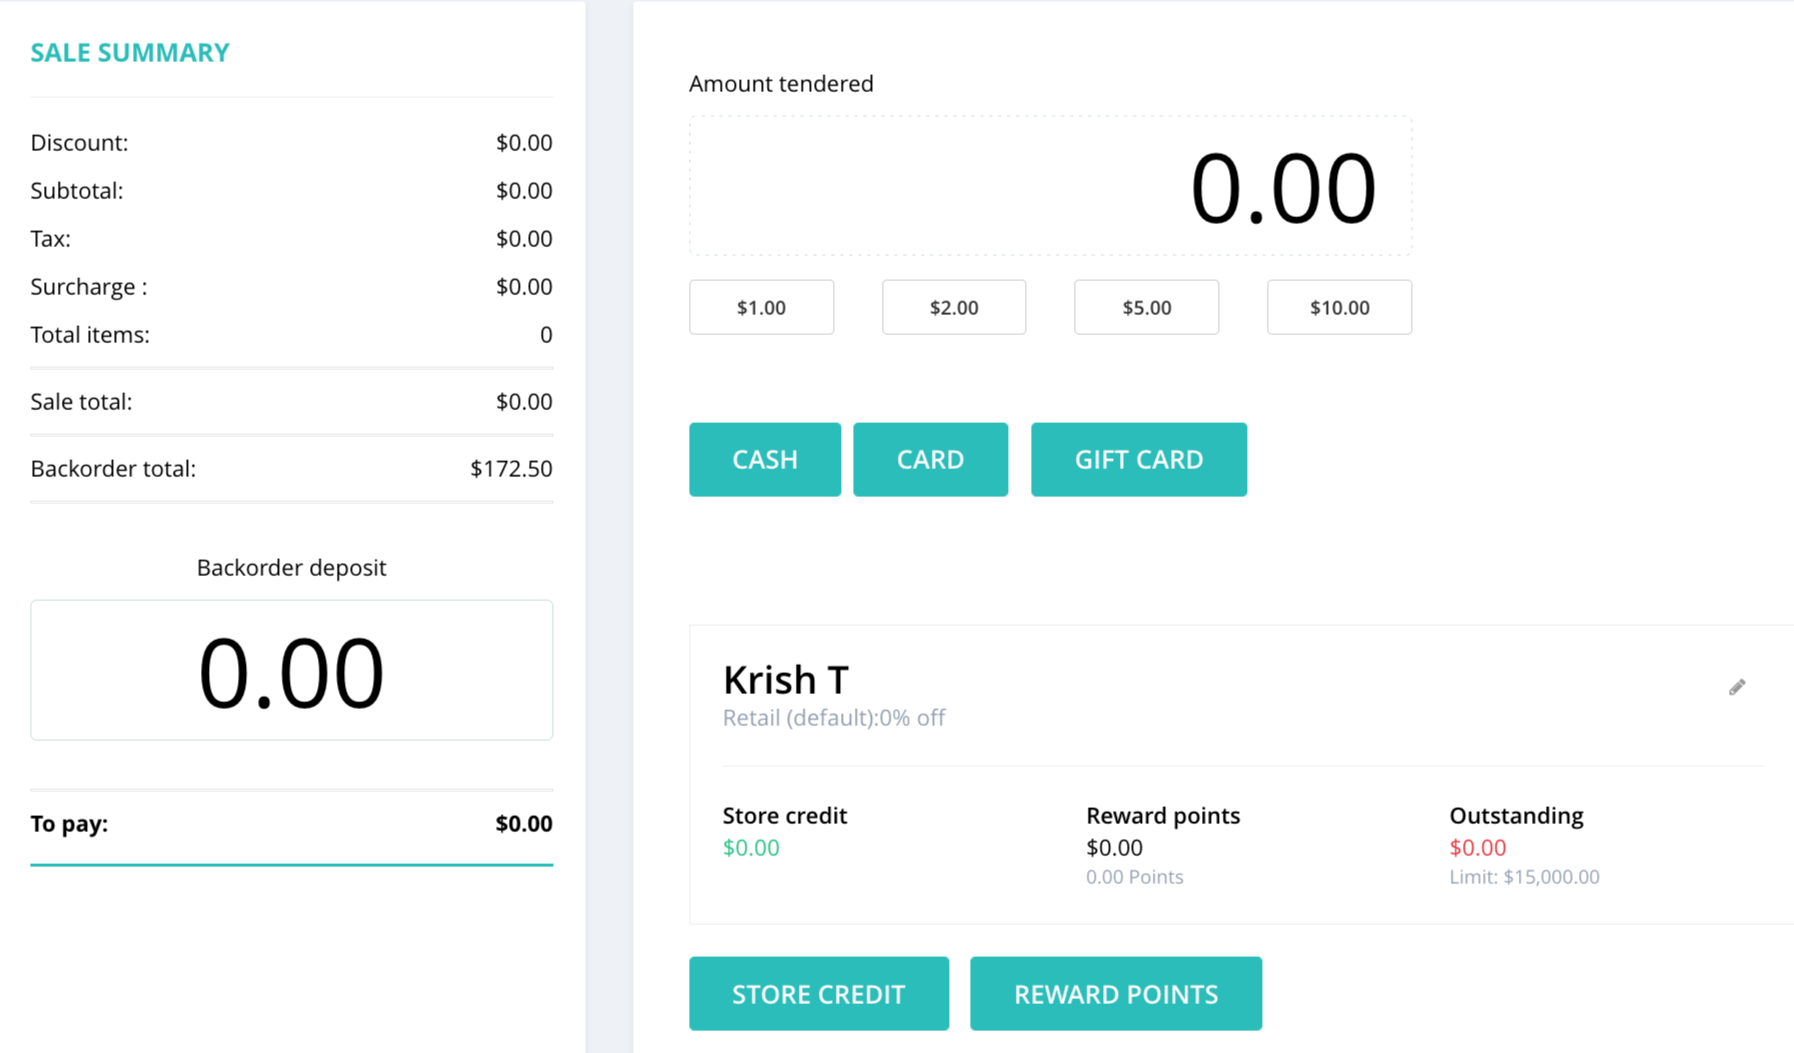Pay with the CASH button
This screenshot has width=1794, height=1053.
click(765, 459)
